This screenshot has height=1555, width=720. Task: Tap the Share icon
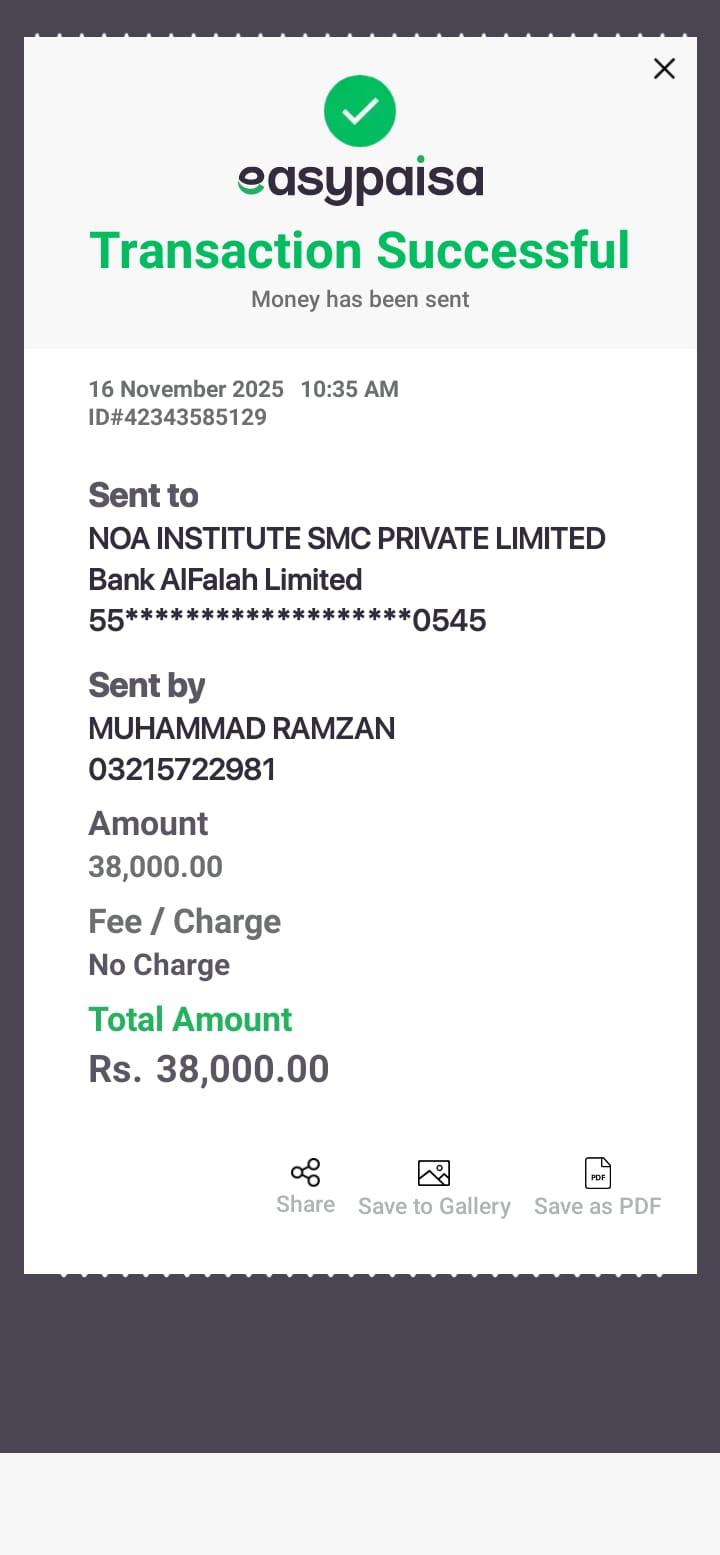tap(305, 1173)
